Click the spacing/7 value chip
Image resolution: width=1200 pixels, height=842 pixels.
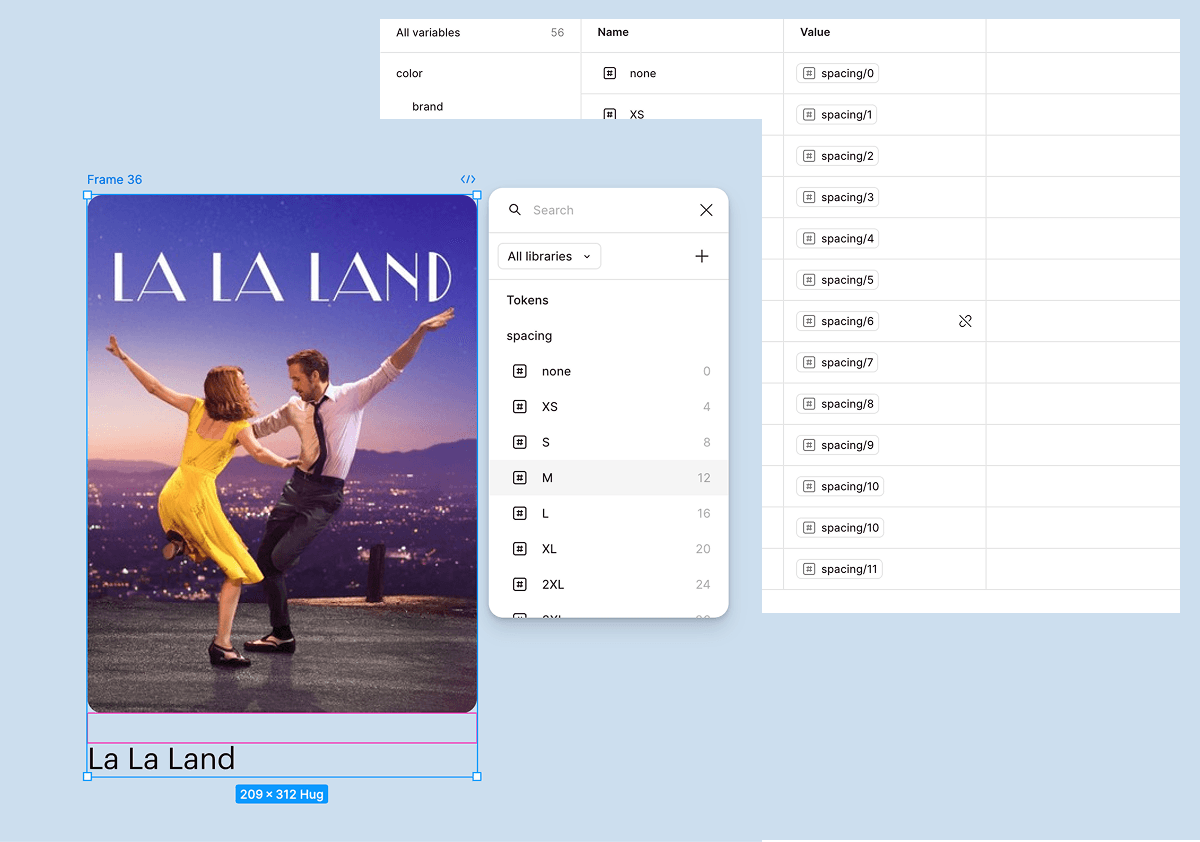point(837,362)
